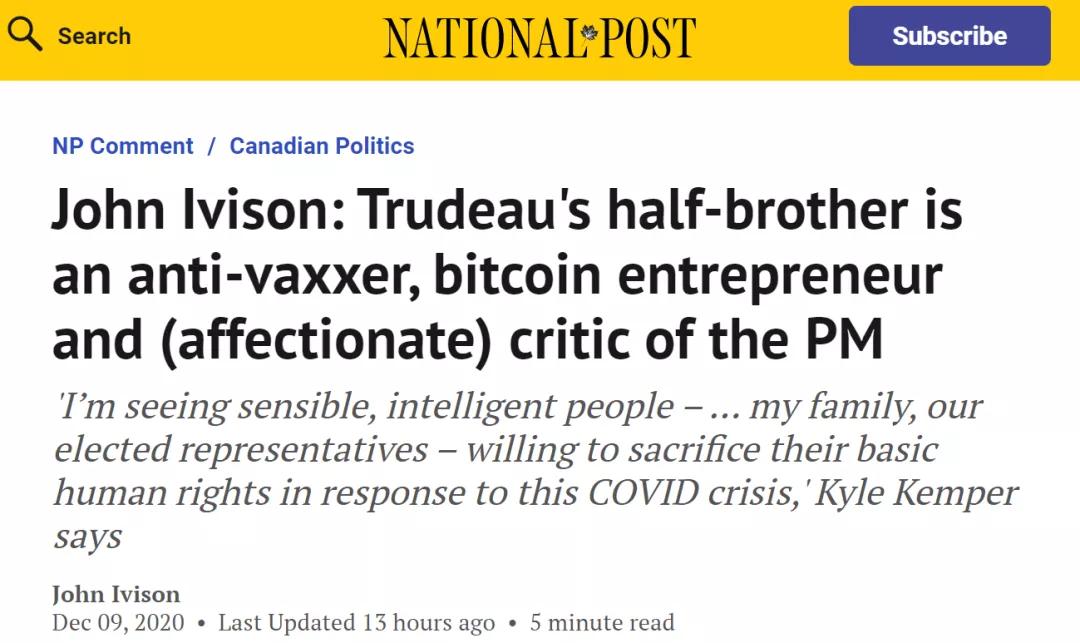Viewport: 1080px width, 643px height.
Task: Click the maple leaf emblem in logo
Action: (589, 33)
